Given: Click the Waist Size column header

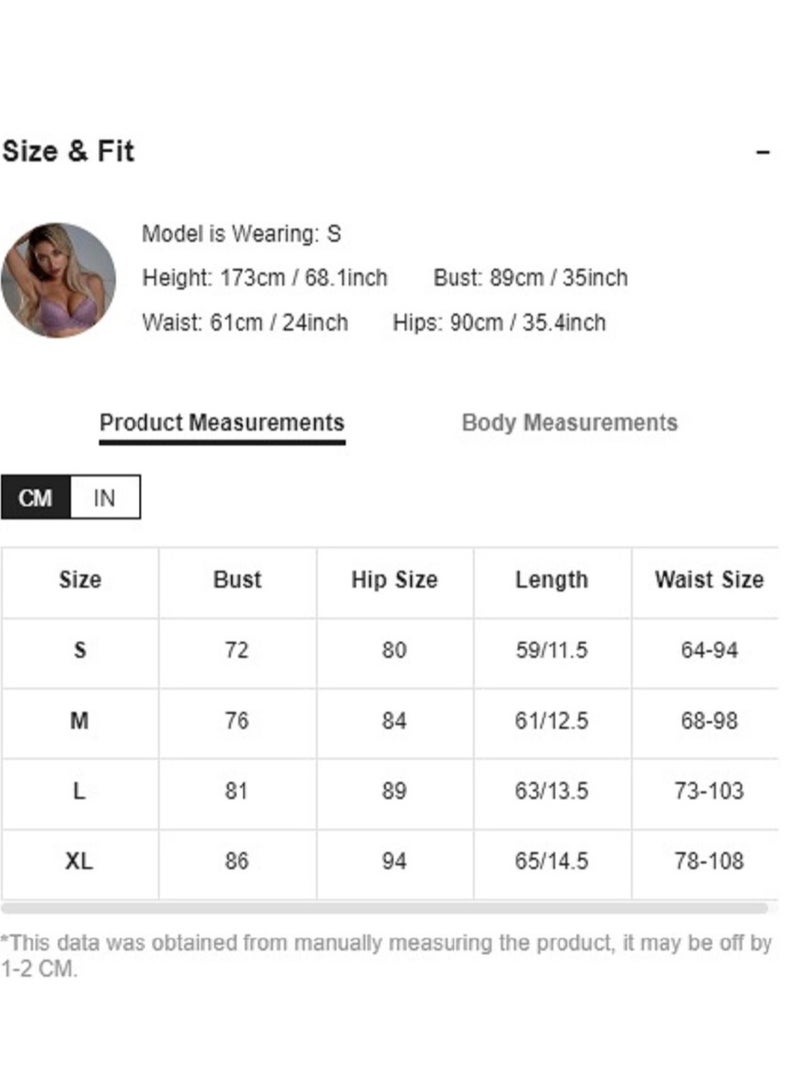Looking at the screenshot, I should [x=709, y=580].
